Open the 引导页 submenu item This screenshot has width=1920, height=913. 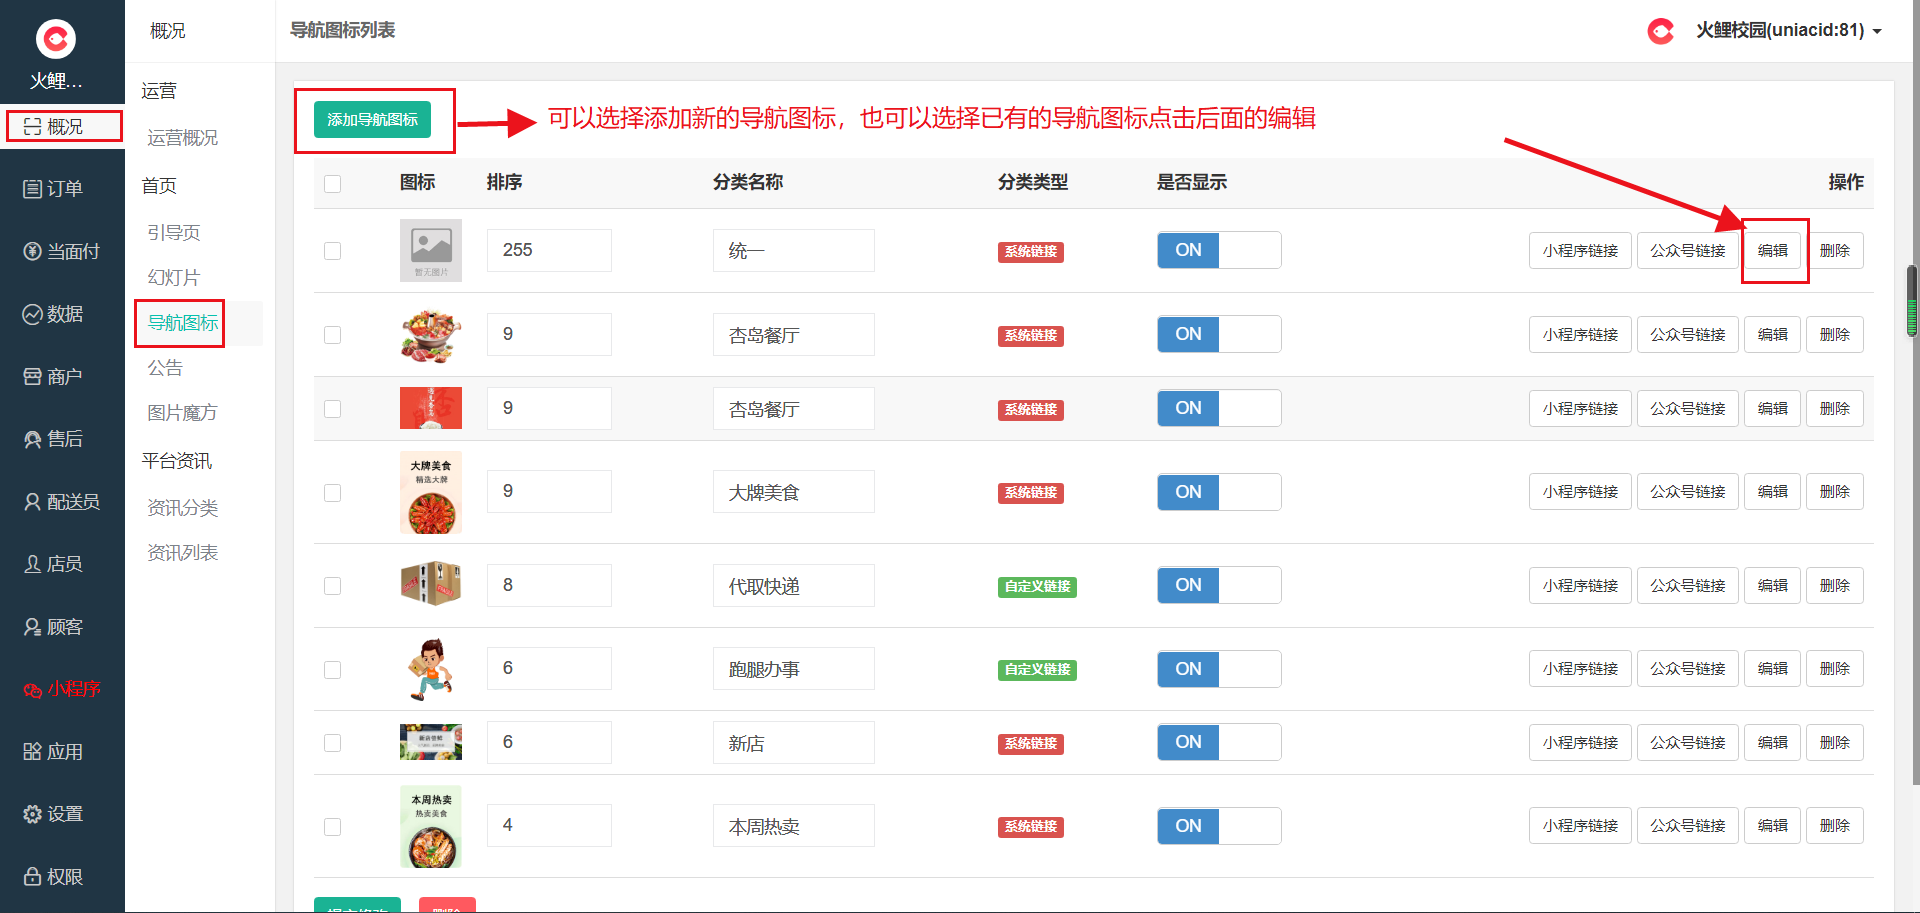[174, 233]
